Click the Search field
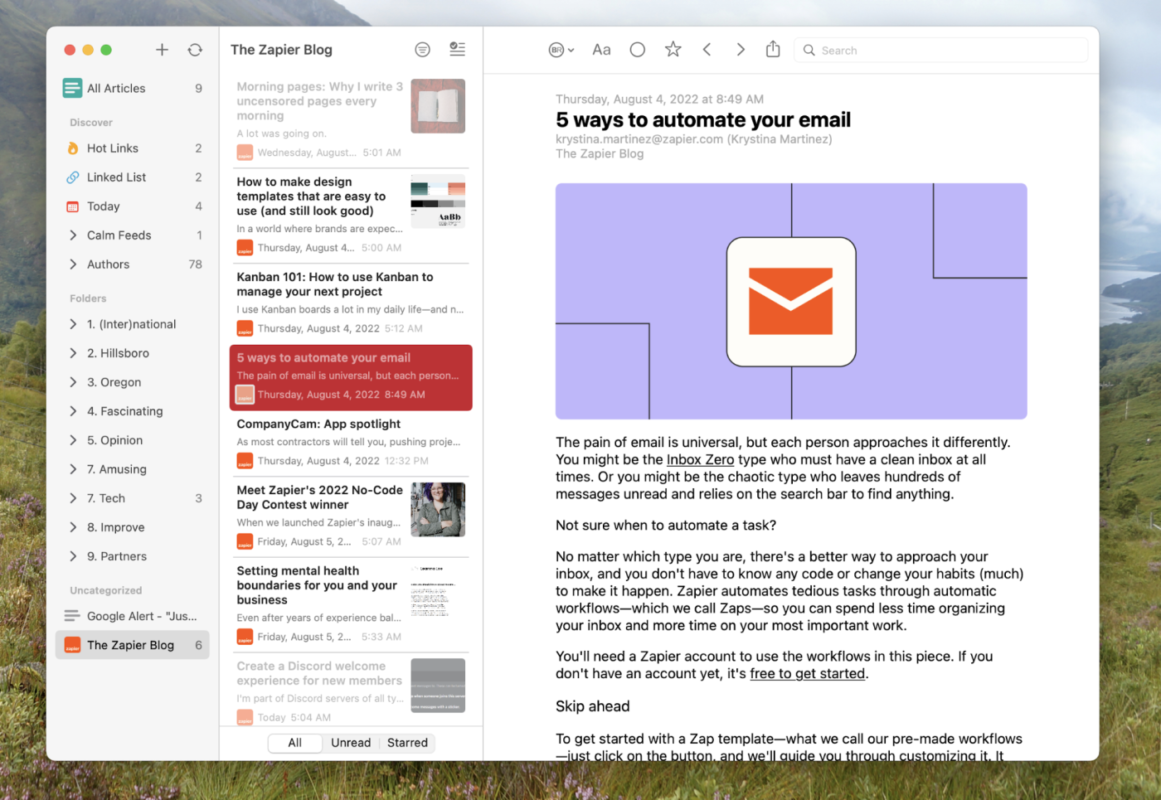The image size is (1161, 800). (940, 50)
